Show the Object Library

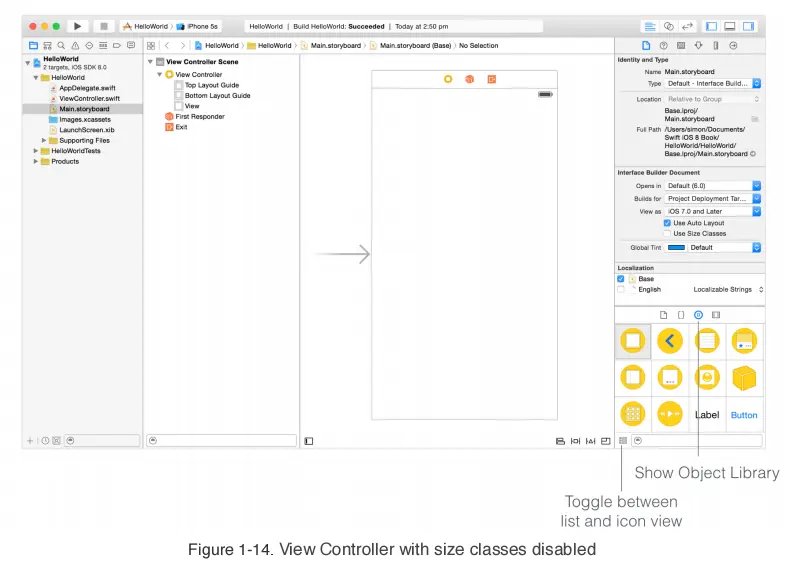pyautogui.click(x=698, y=315)
